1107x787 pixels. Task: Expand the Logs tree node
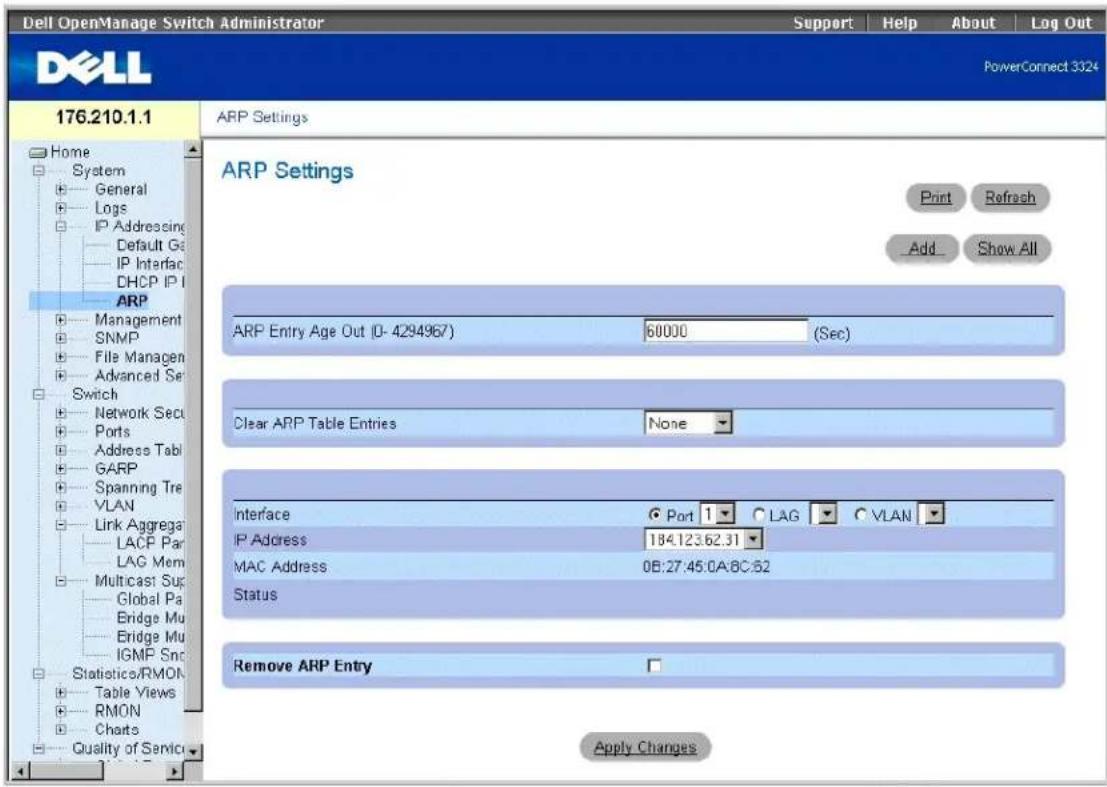coord(61,208)
